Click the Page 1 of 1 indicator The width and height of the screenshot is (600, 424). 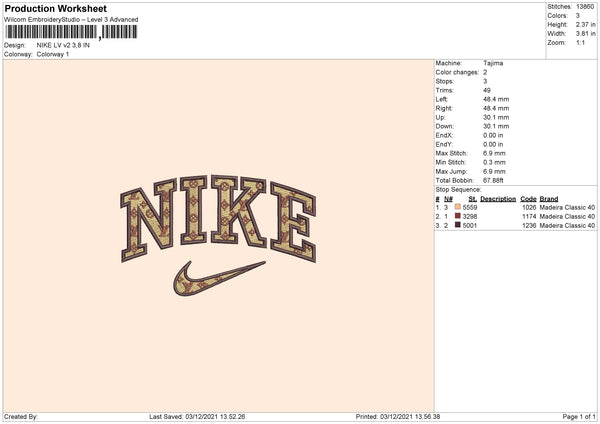click(x=579, y=417)
